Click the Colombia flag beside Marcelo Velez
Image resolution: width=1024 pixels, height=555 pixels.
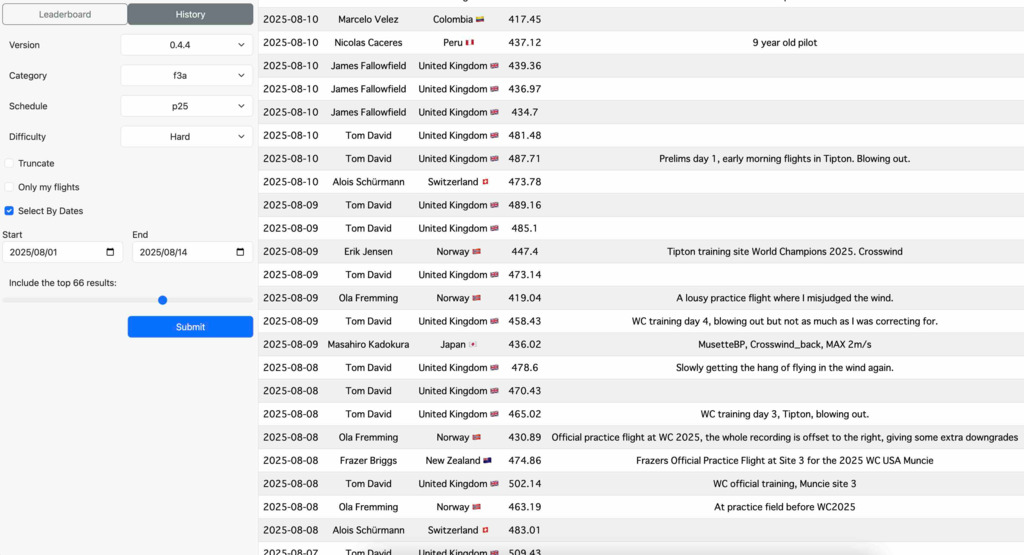point(480,20)
